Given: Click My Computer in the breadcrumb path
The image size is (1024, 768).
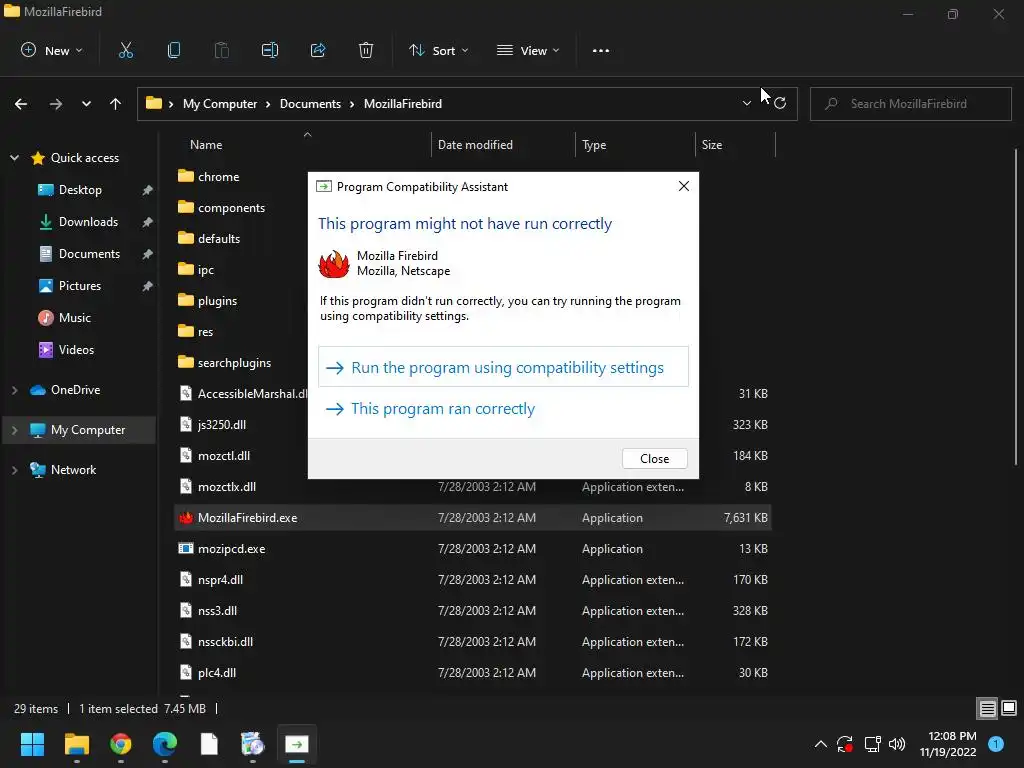Looking at the screenshot, I should 220,104.
